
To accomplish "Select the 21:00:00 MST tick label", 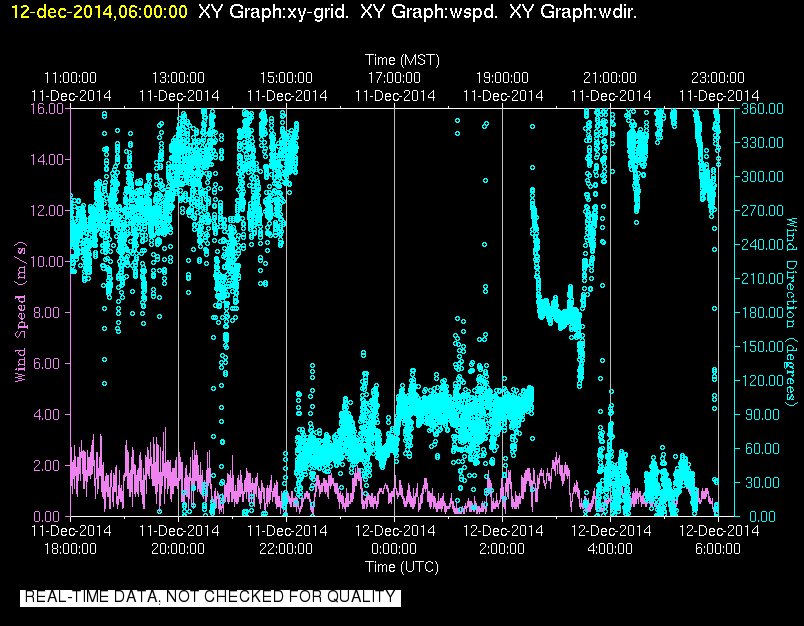I will coord(610,78).
